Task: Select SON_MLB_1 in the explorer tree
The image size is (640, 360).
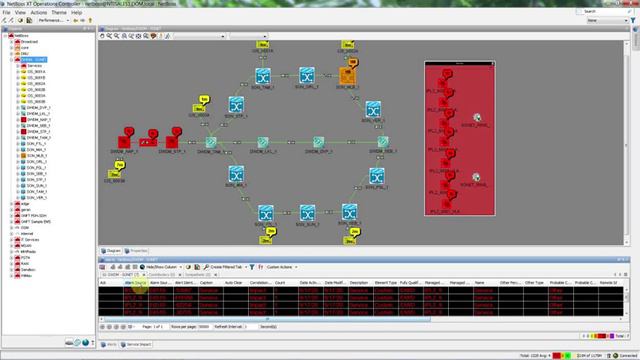Action: 37,156
